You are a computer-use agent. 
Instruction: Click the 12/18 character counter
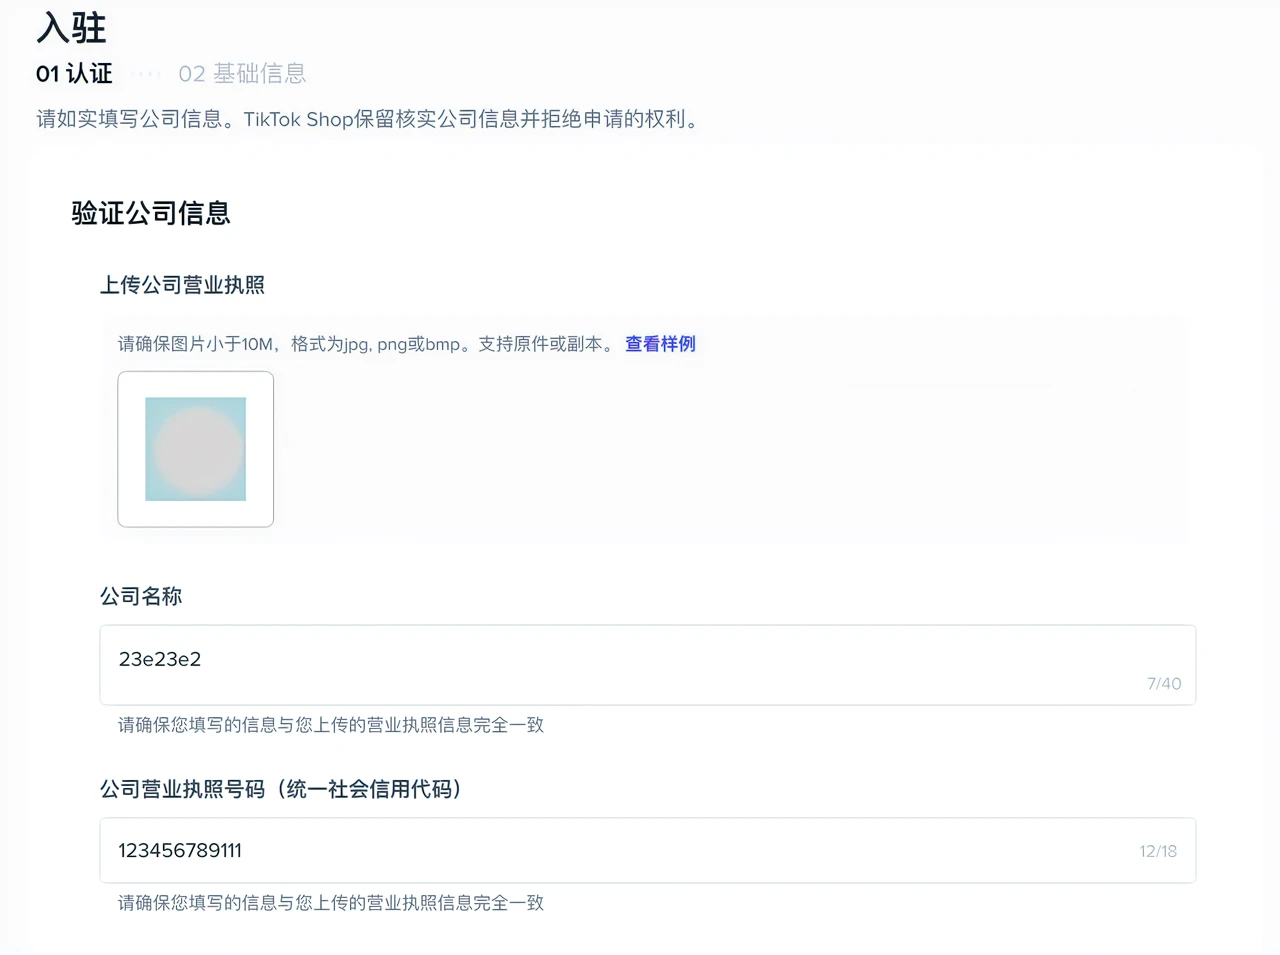pyautogui.click(x=1157, y=852)
